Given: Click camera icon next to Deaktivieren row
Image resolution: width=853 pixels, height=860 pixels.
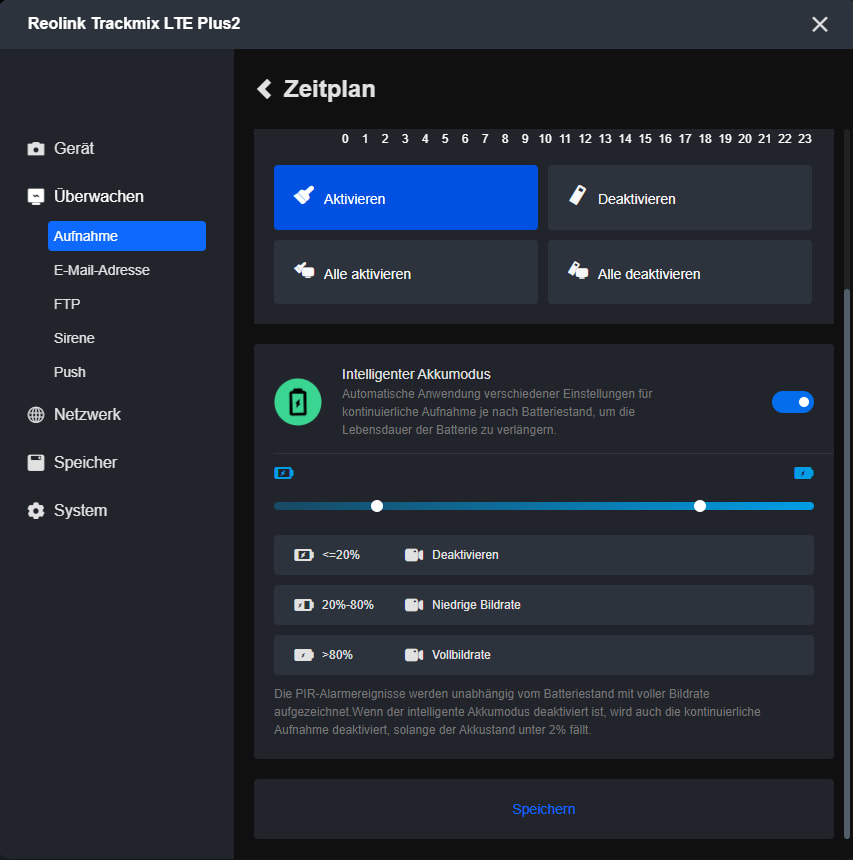Looking at the screenshot, I should click(414, 555).
